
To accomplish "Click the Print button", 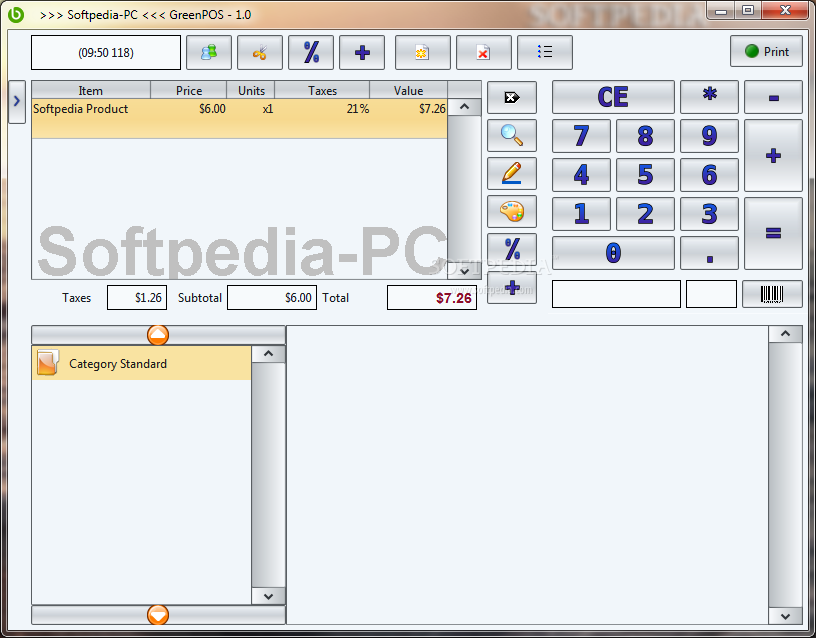I will click(766, 51).
